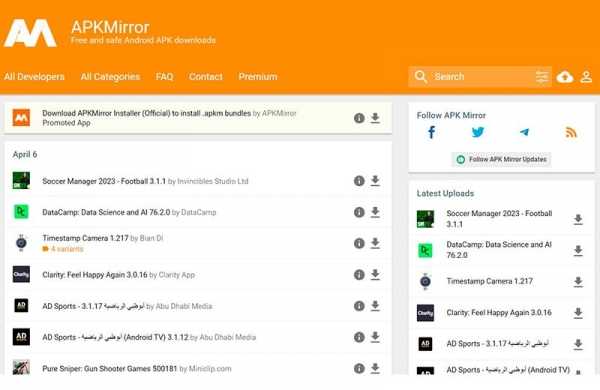Image resolution: width=600 pixels, height=390 pixels.
Task: Show info for DataCamp 76.2.0
Action: click(359, 212)
